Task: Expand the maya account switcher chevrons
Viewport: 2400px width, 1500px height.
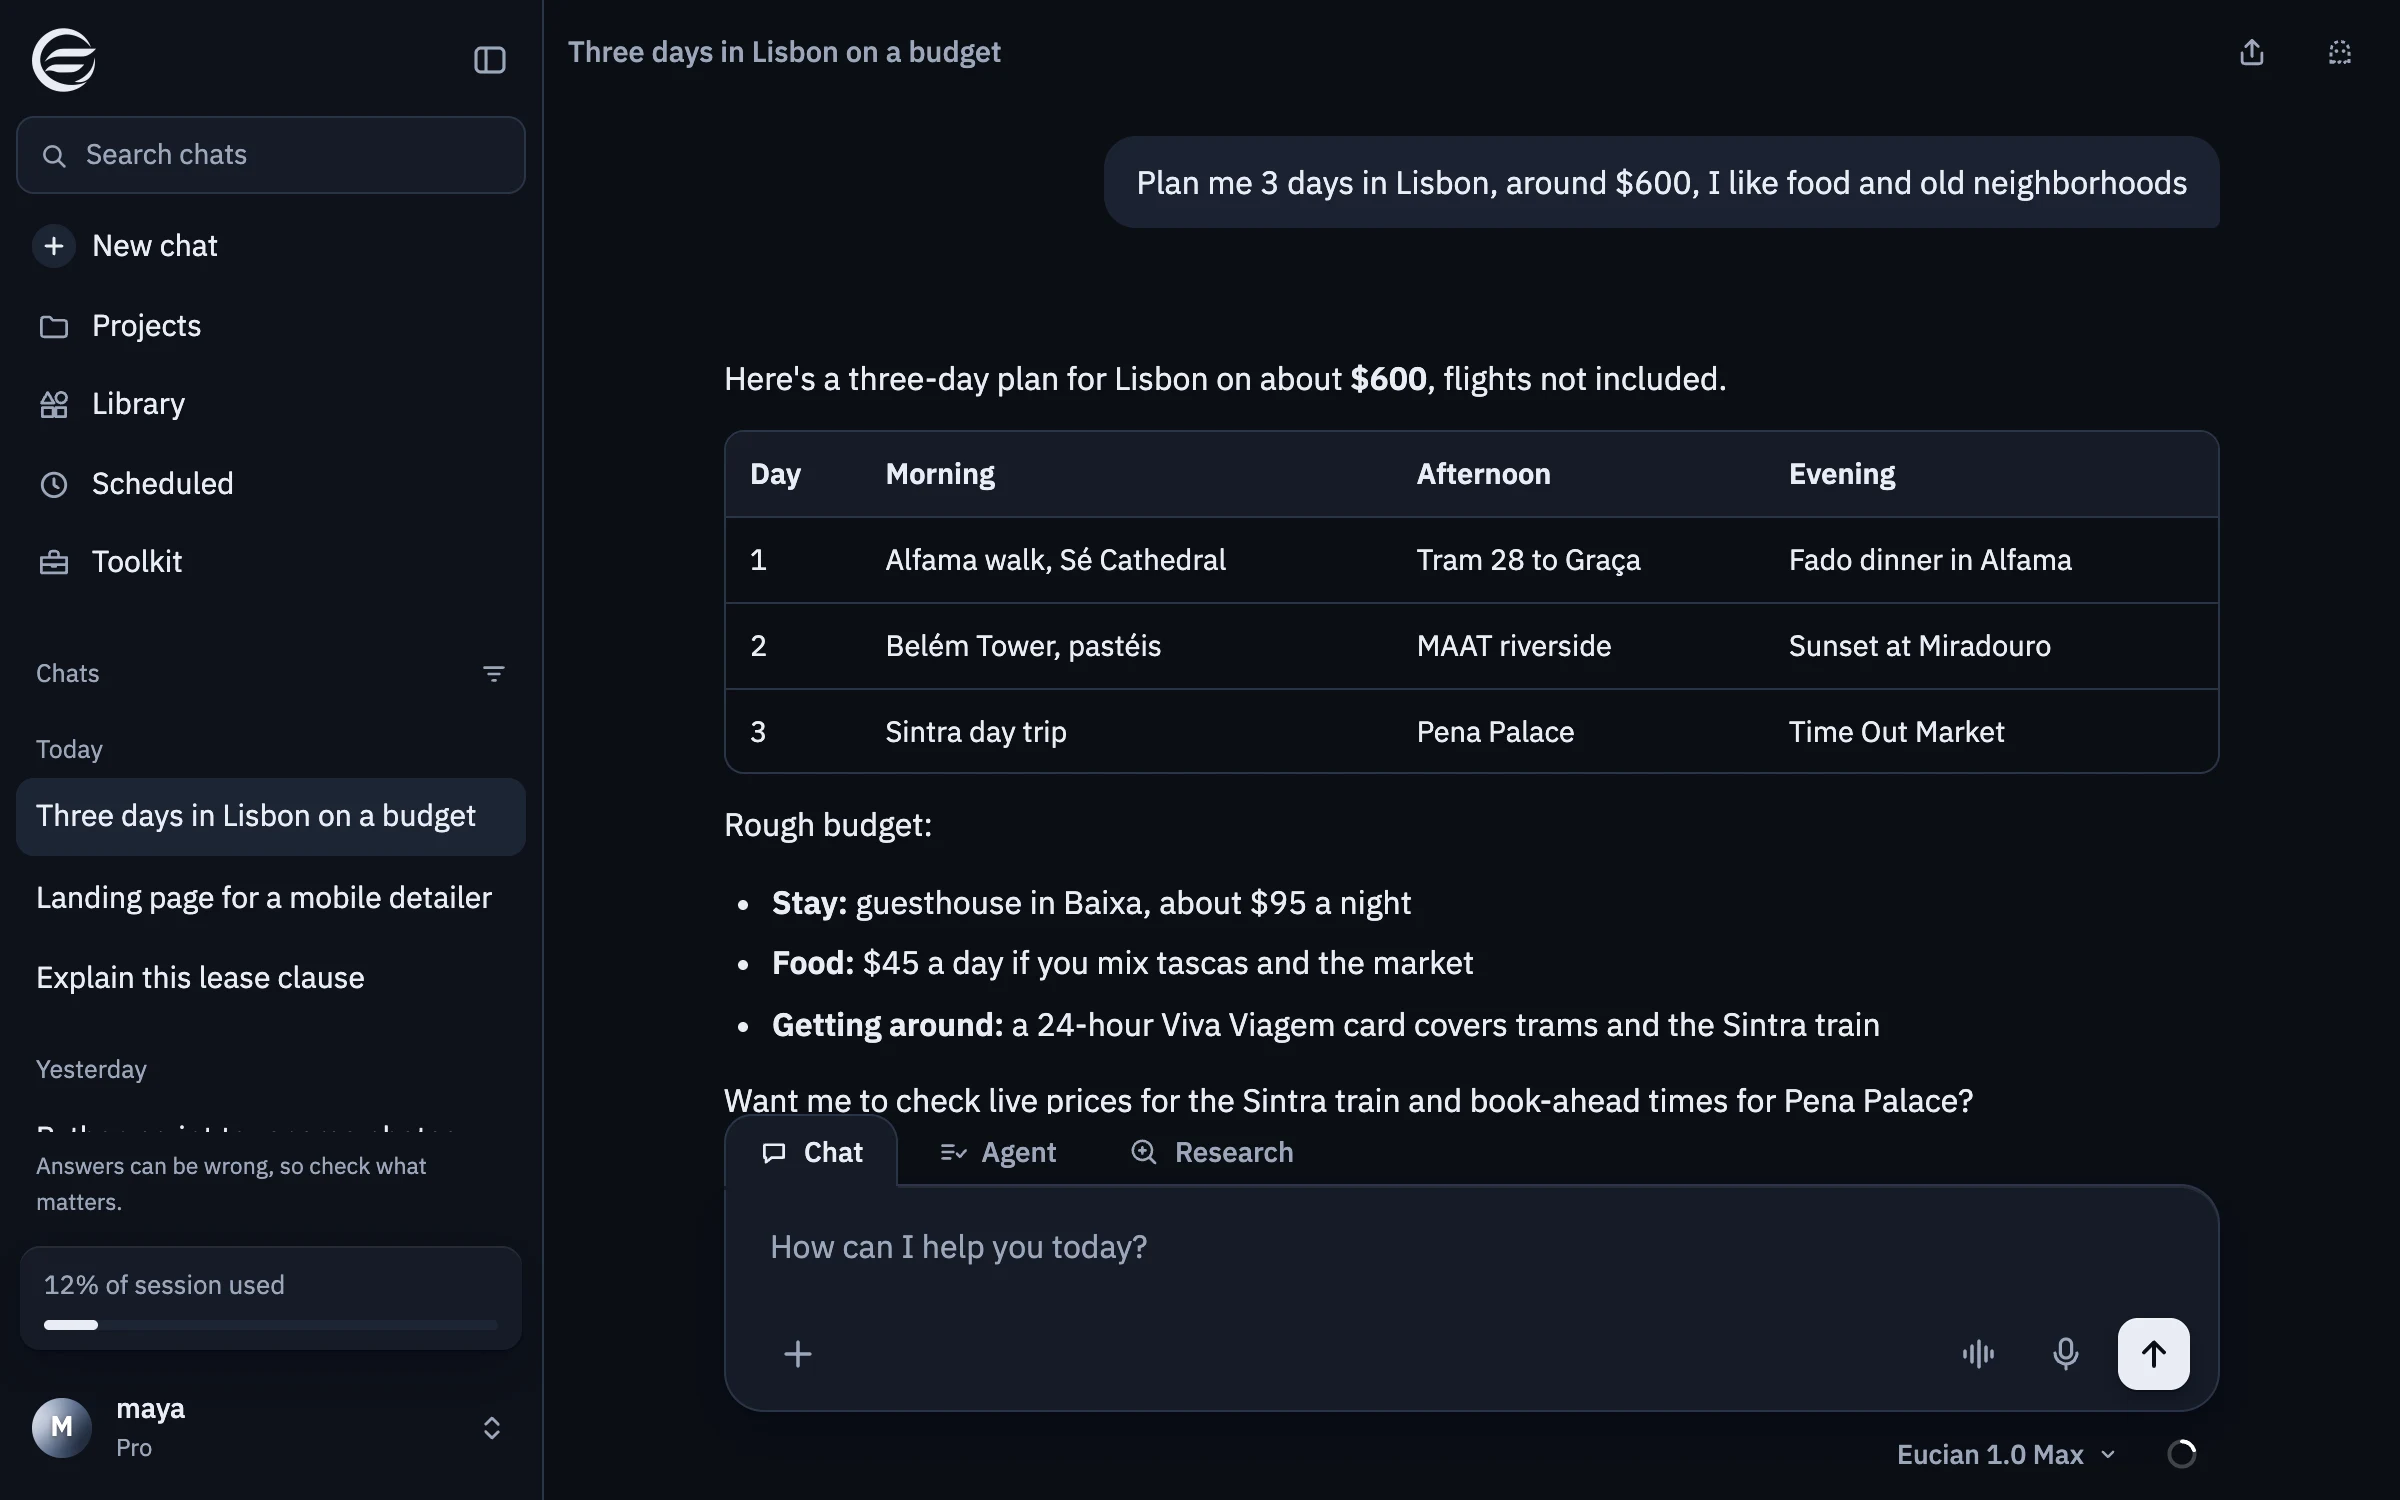Action: pyautogui.click(x=491, y=1428)
